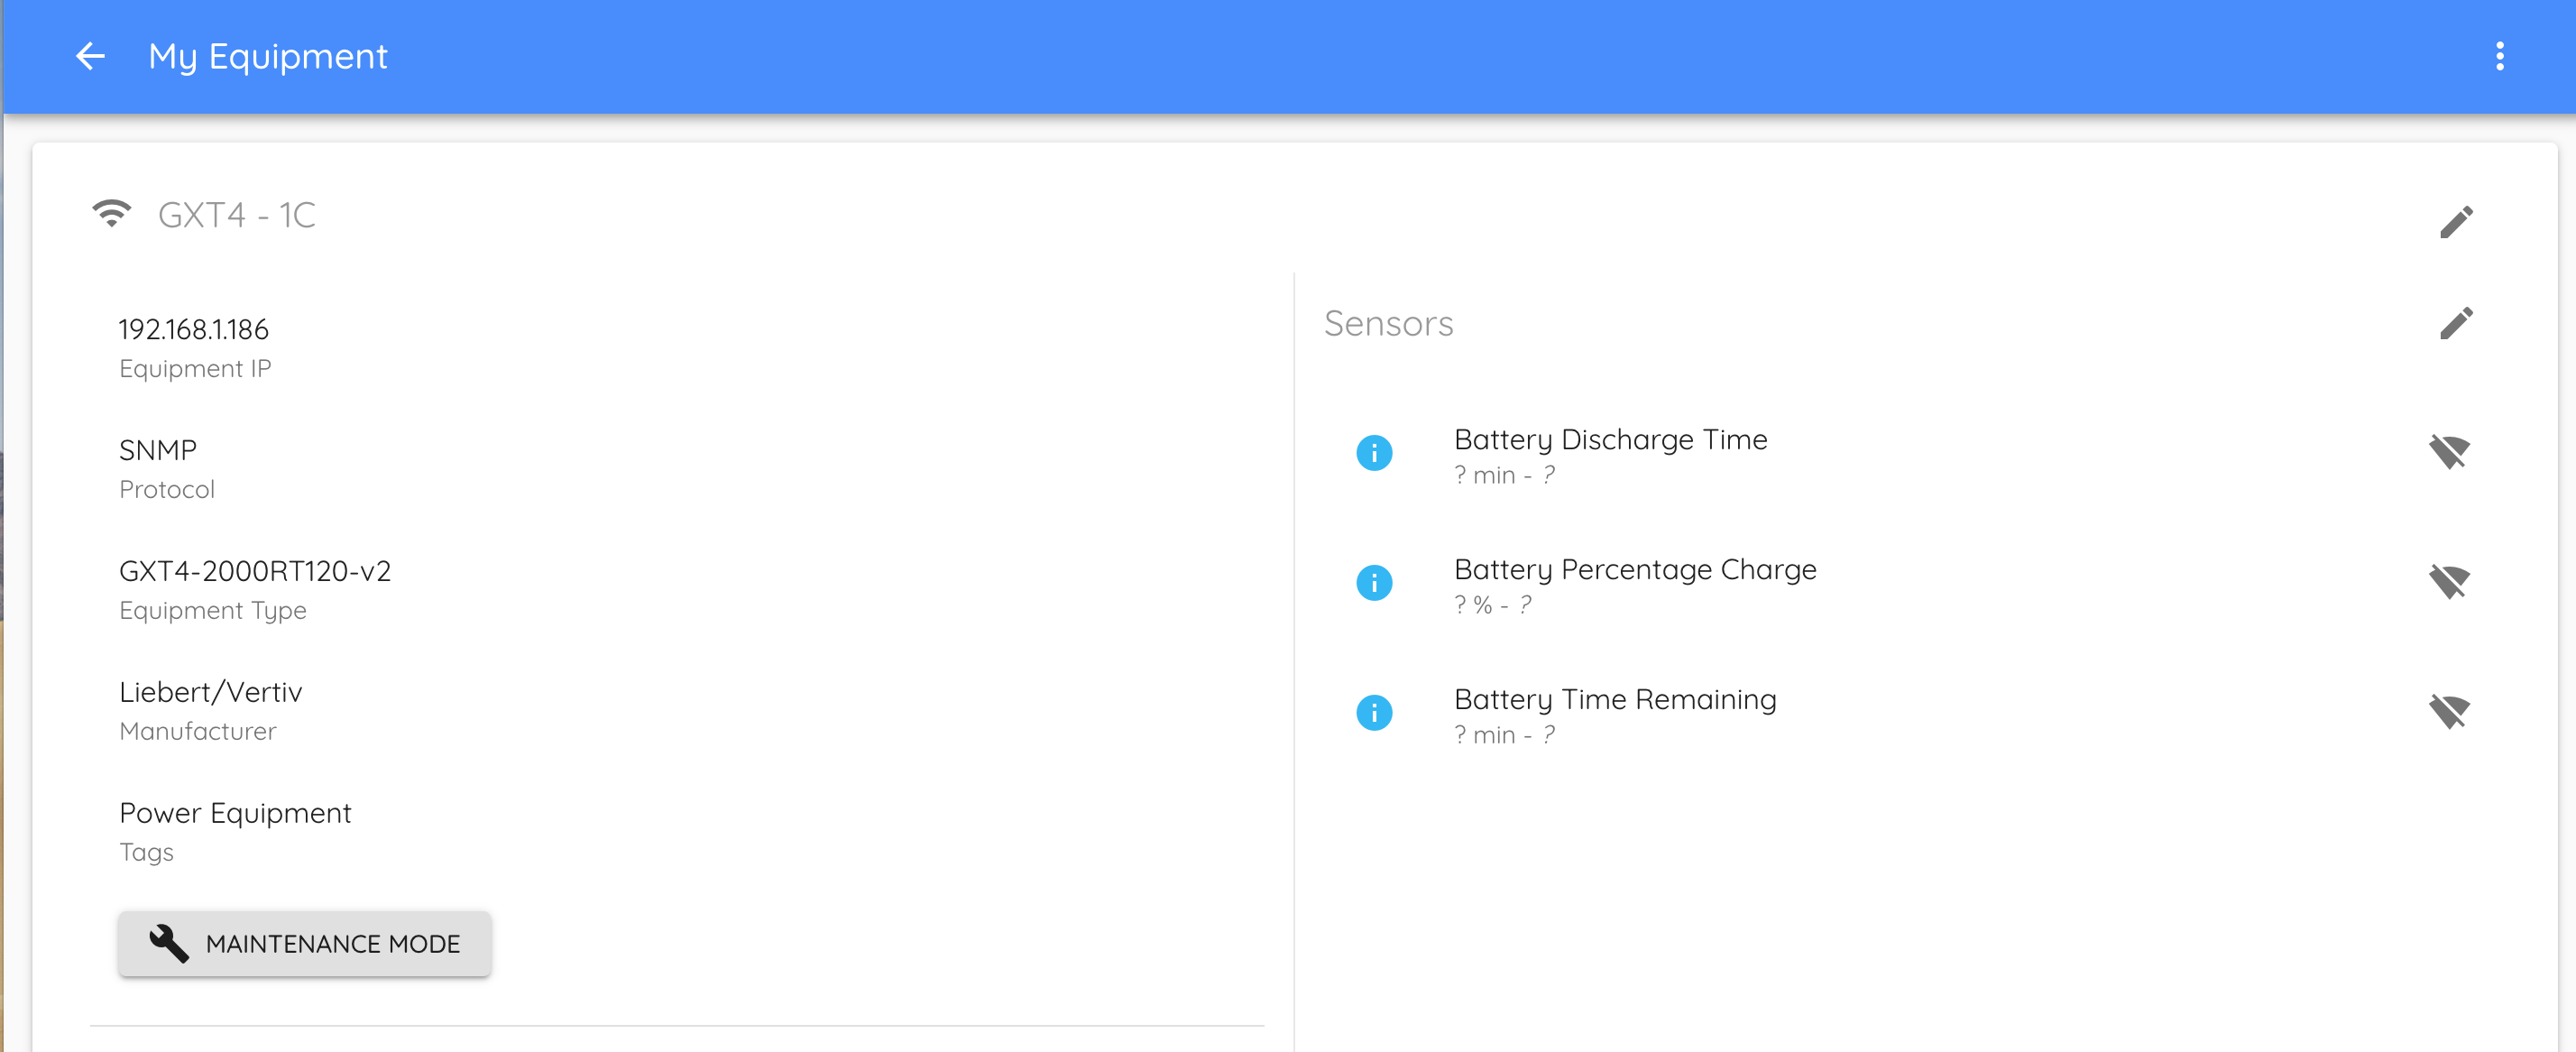Click the My Equipment page title

(268, 56)
